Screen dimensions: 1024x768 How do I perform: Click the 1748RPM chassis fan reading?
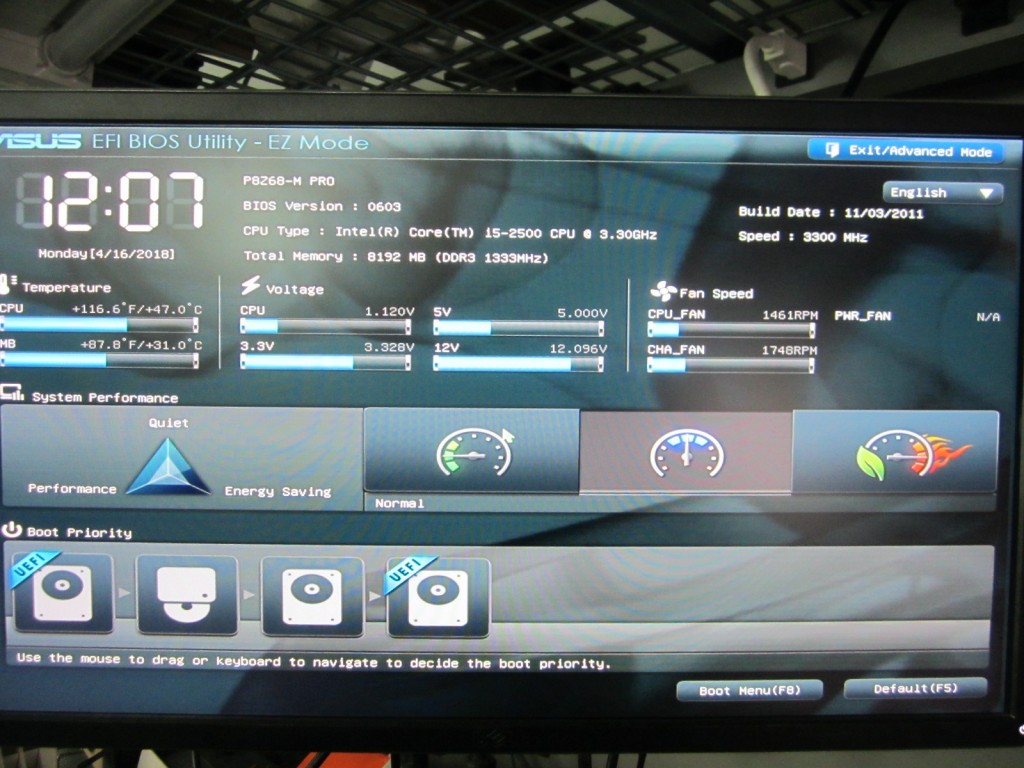pos(790,350)
